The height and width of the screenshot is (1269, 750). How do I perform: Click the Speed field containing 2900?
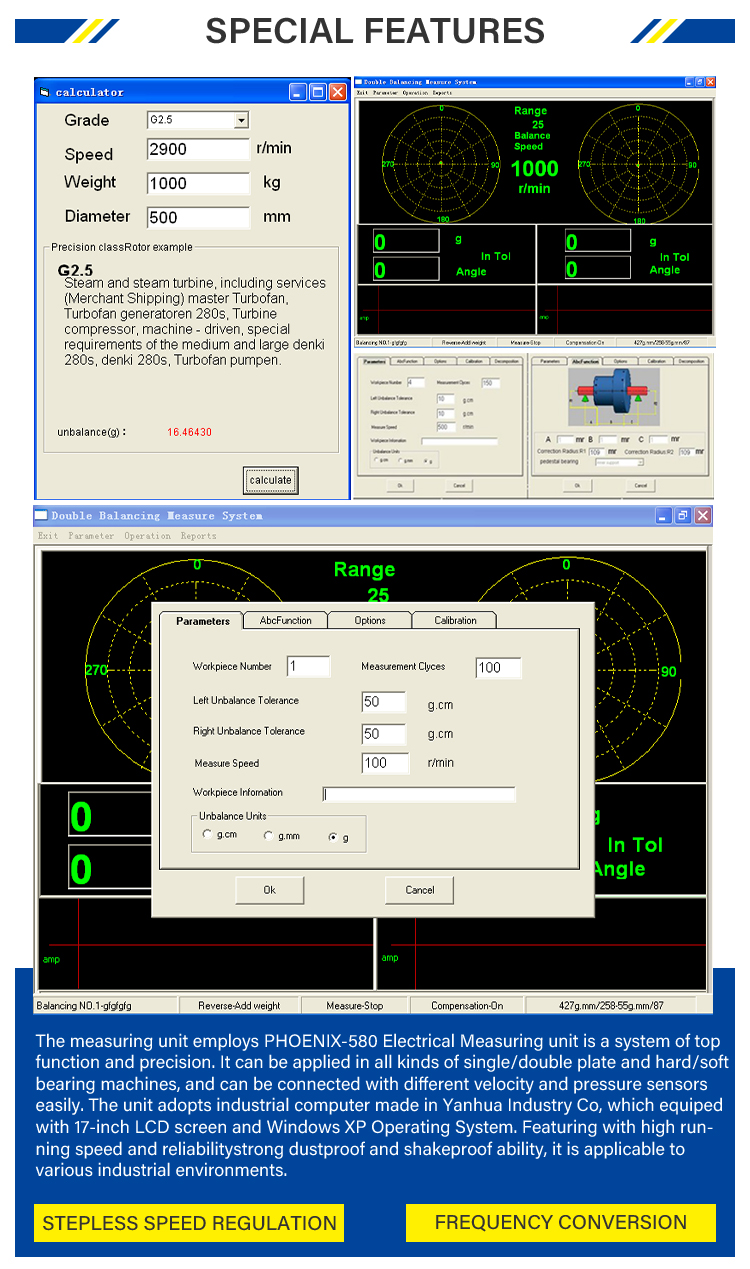click(x=198, y=150)
